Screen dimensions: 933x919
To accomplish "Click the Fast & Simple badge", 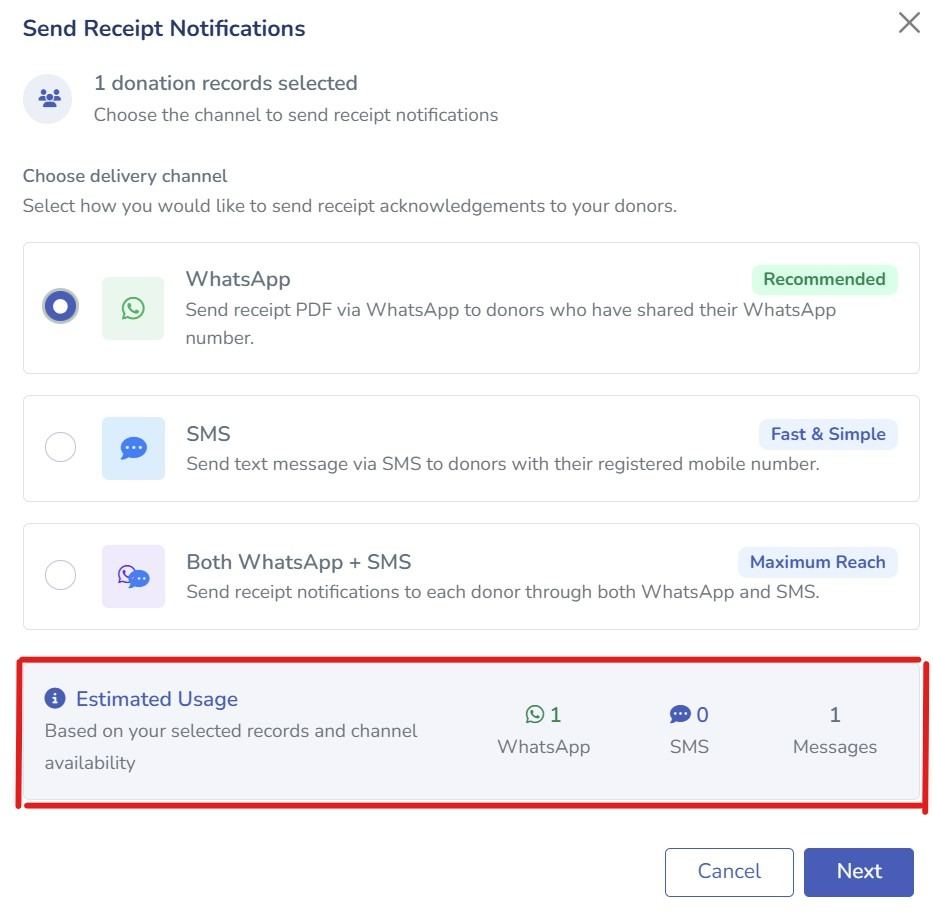I will tap(828, 434).
